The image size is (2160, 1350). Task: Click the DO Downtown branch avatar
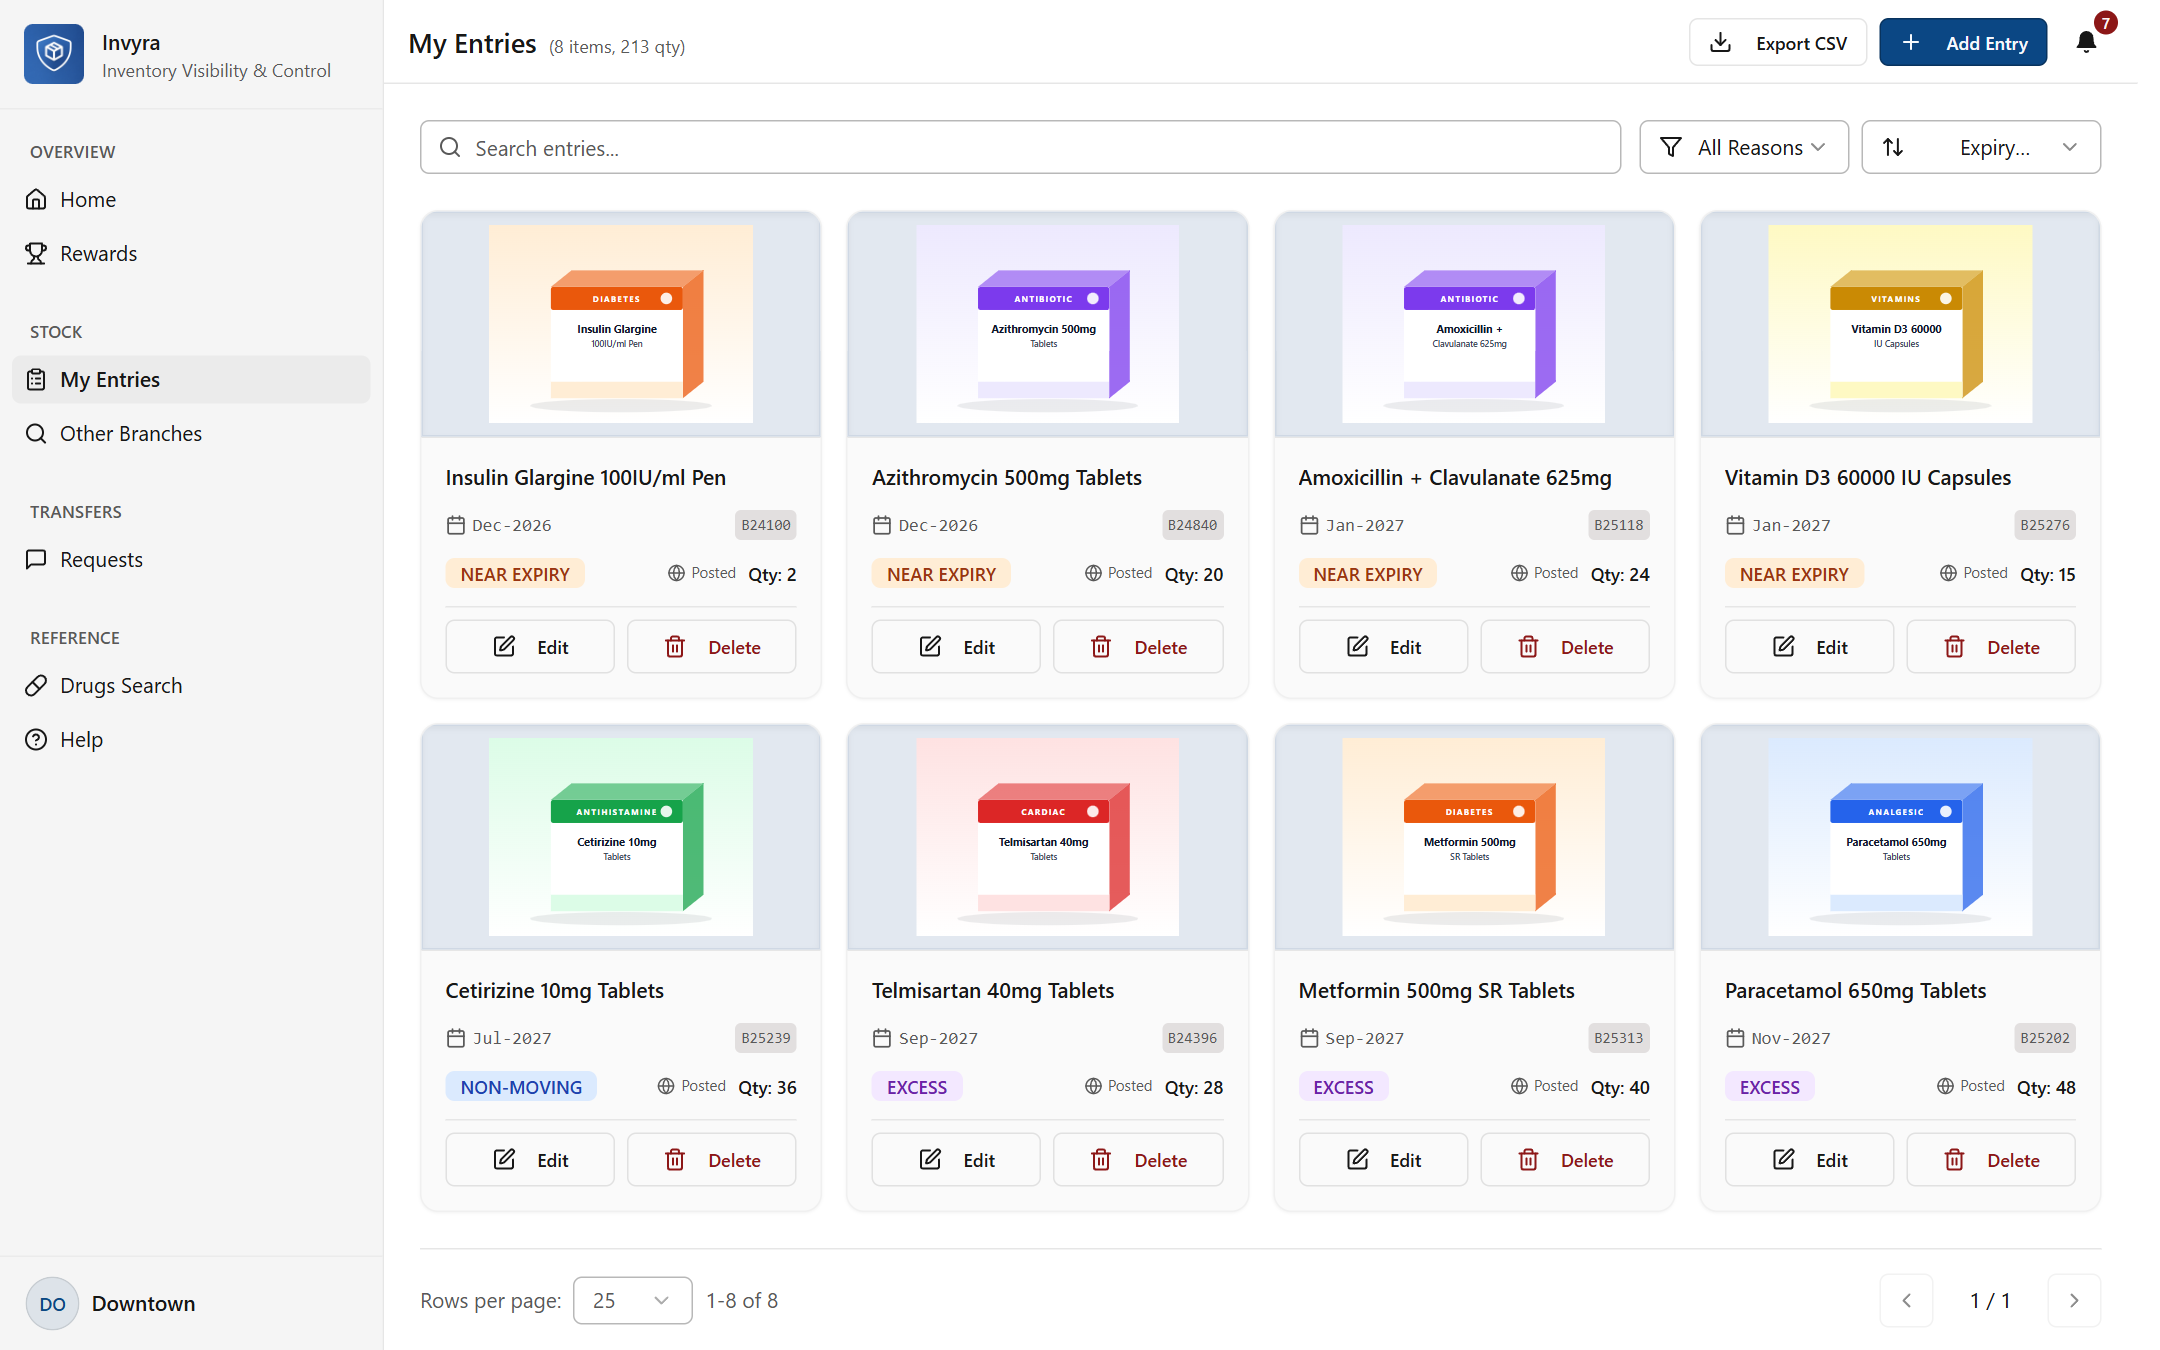52,1304
